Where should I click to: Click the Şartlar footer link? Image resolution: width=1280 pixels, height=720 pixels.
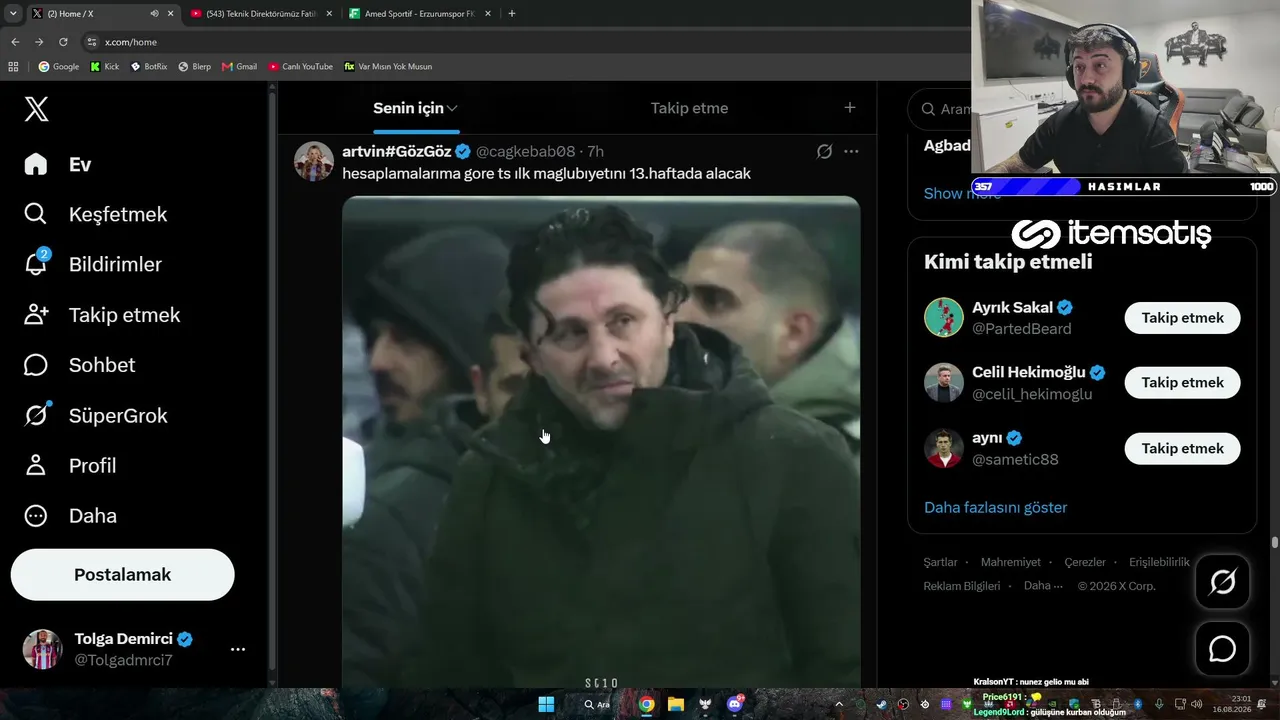click(x=940, y=562)
